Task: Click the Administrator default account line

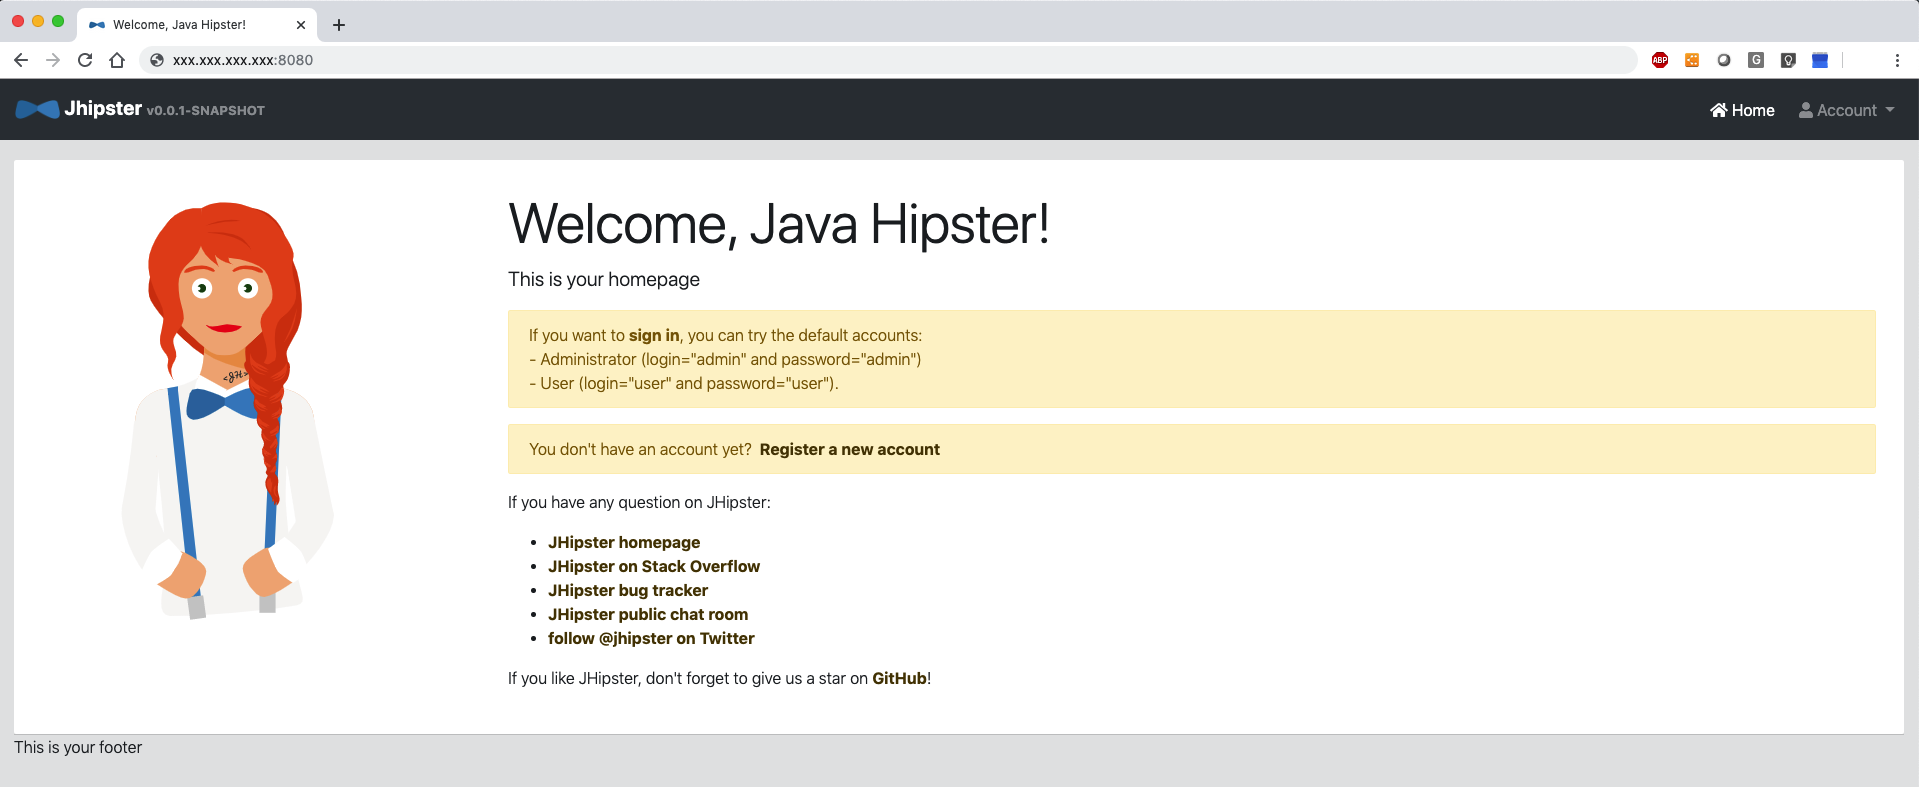Action: (x=725, y=360)
